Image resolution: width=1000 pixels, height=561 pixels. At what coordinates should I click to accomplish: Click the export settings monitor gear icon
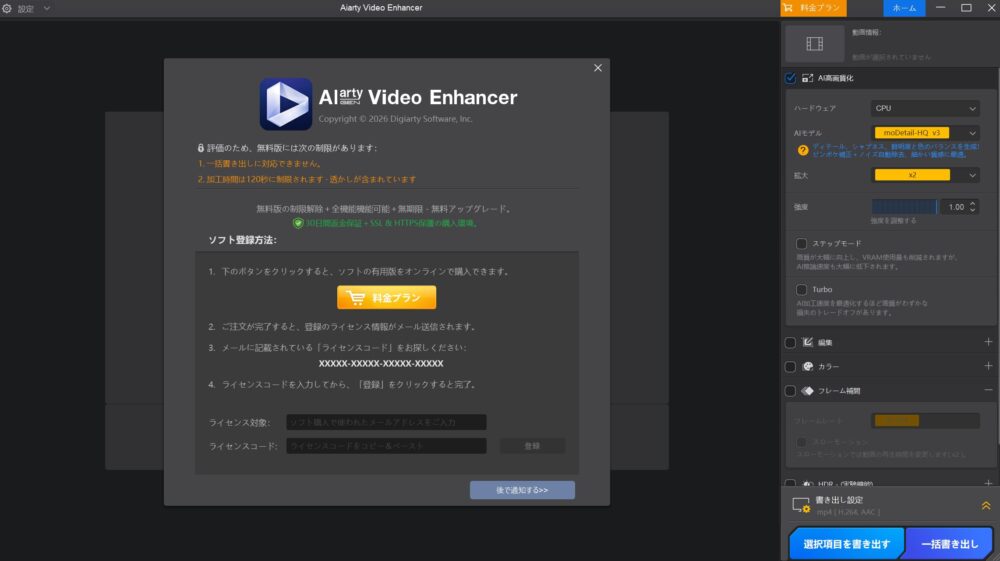tap(800, 506)
